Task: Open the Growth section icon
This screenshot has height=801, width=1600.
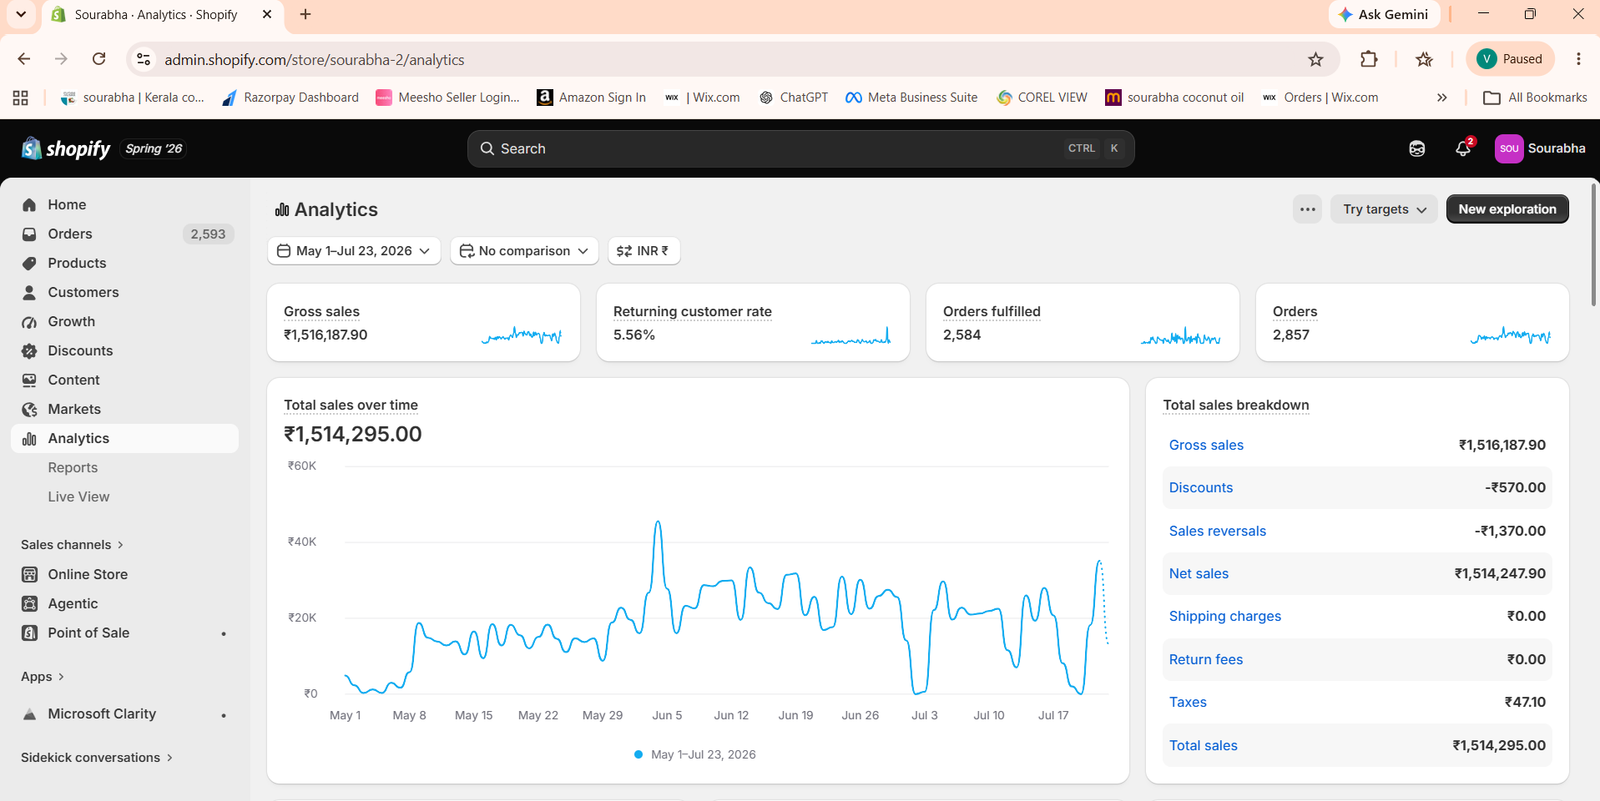Action: pyautogui.click(x=29, y=322)
